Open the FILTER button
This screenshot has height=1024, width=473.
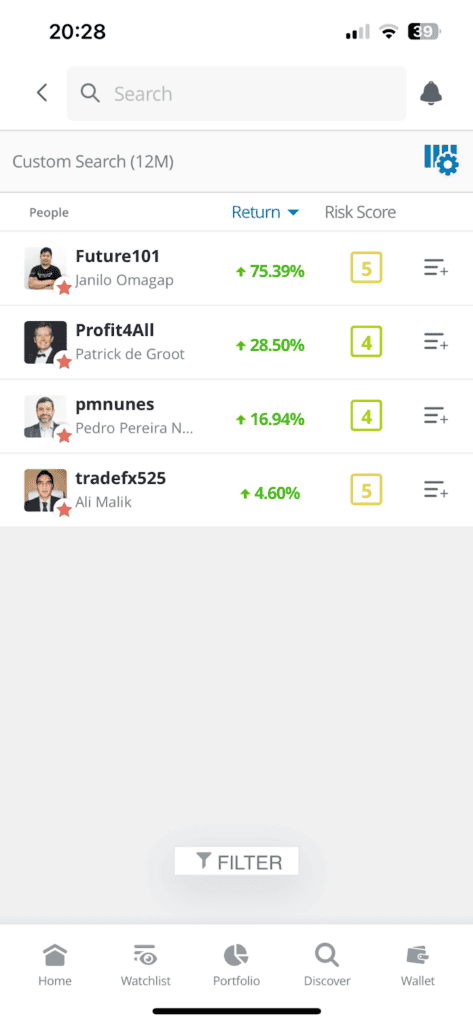click(236, 861)
